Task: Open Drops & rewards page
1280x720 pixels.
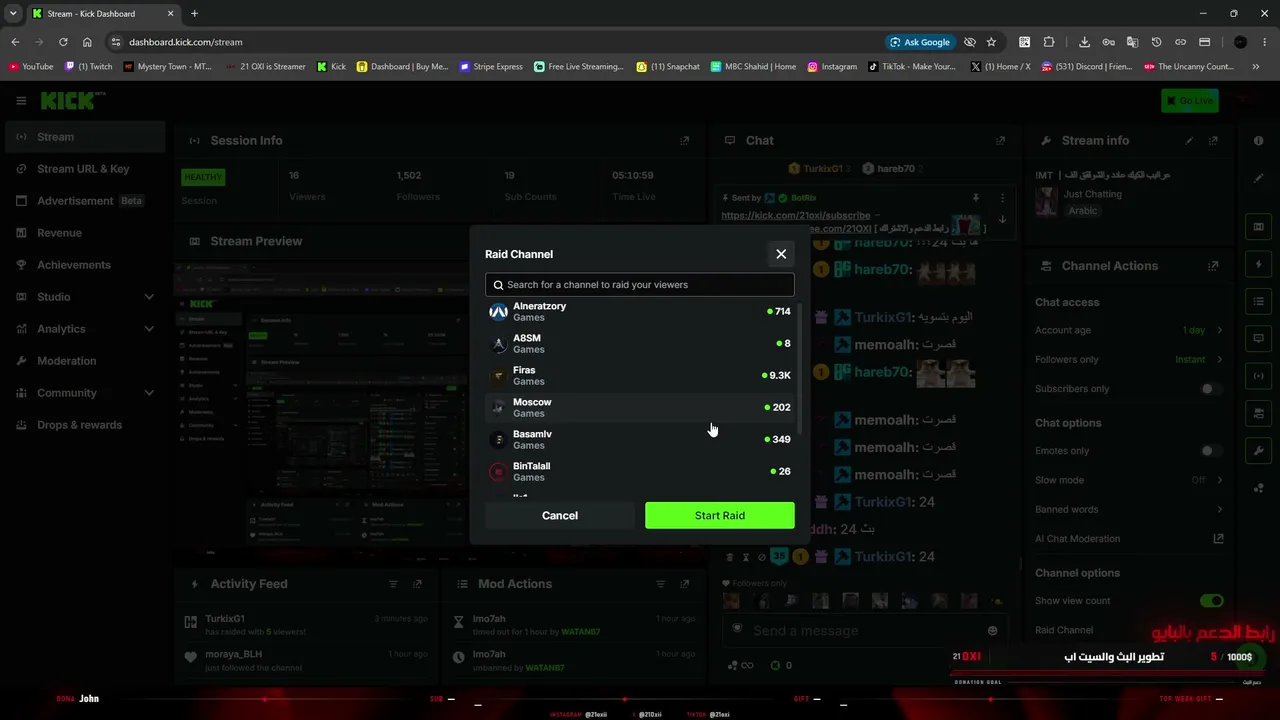Action: 84,425
